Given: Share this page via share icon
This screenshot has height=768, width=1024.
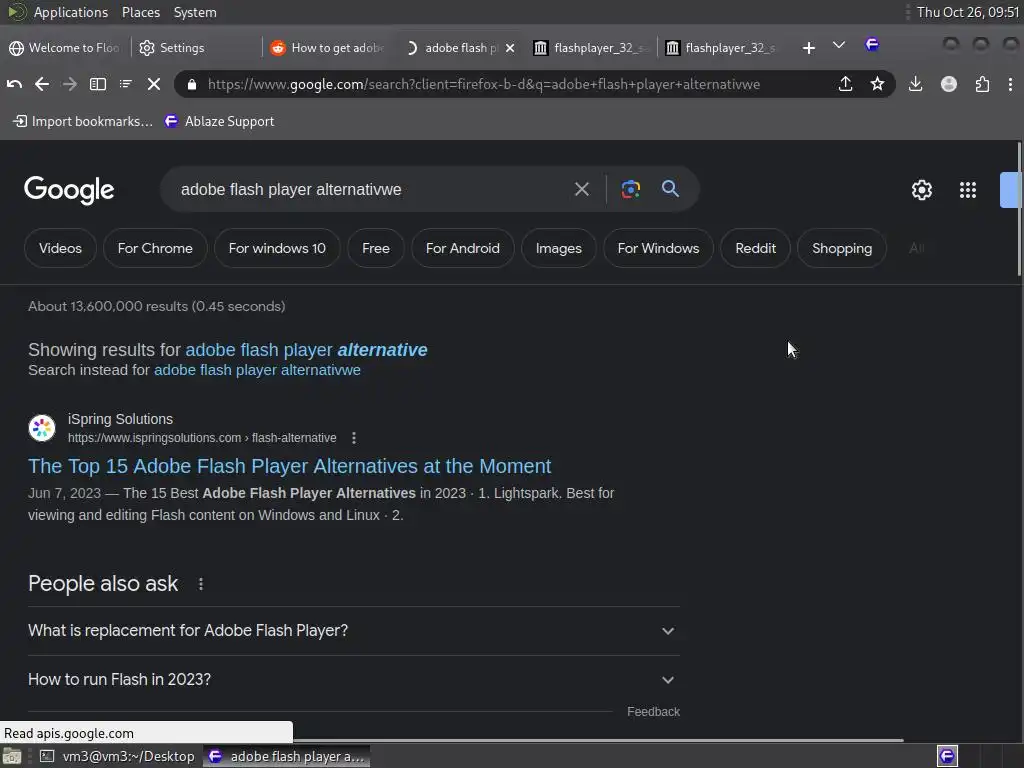Looking at the screenshot, I should (x=845, y=84).
